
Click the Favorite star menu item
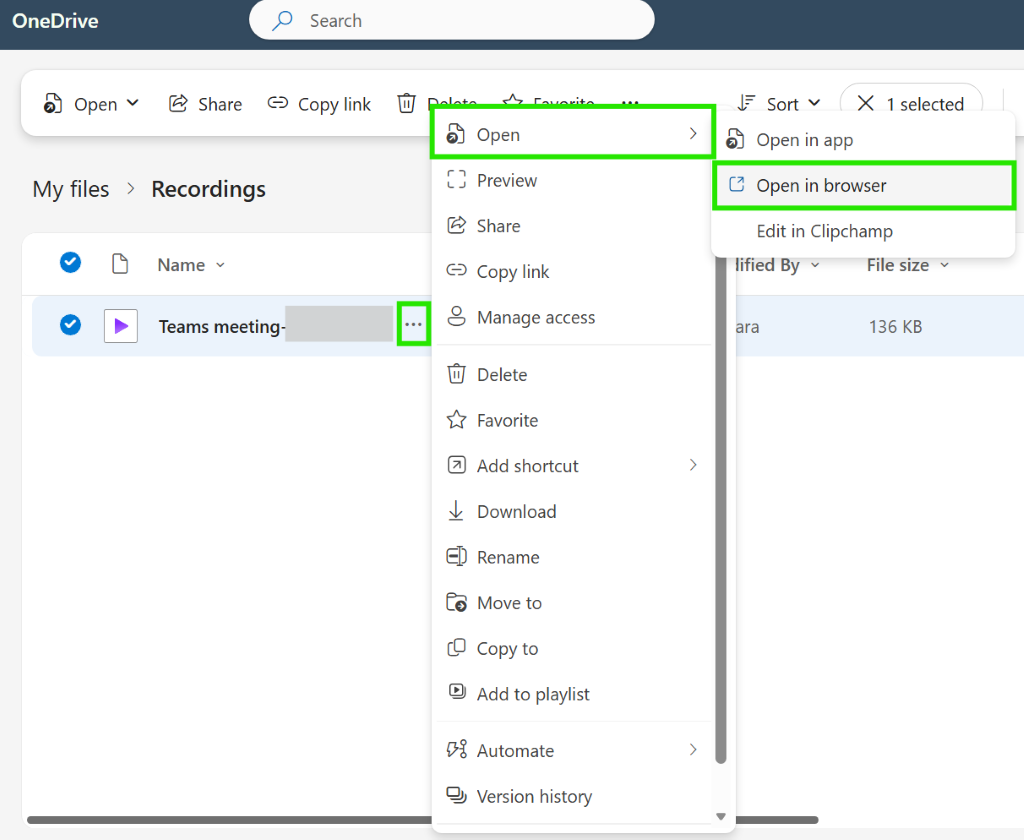pyautogui.click(x=572, y=421)
